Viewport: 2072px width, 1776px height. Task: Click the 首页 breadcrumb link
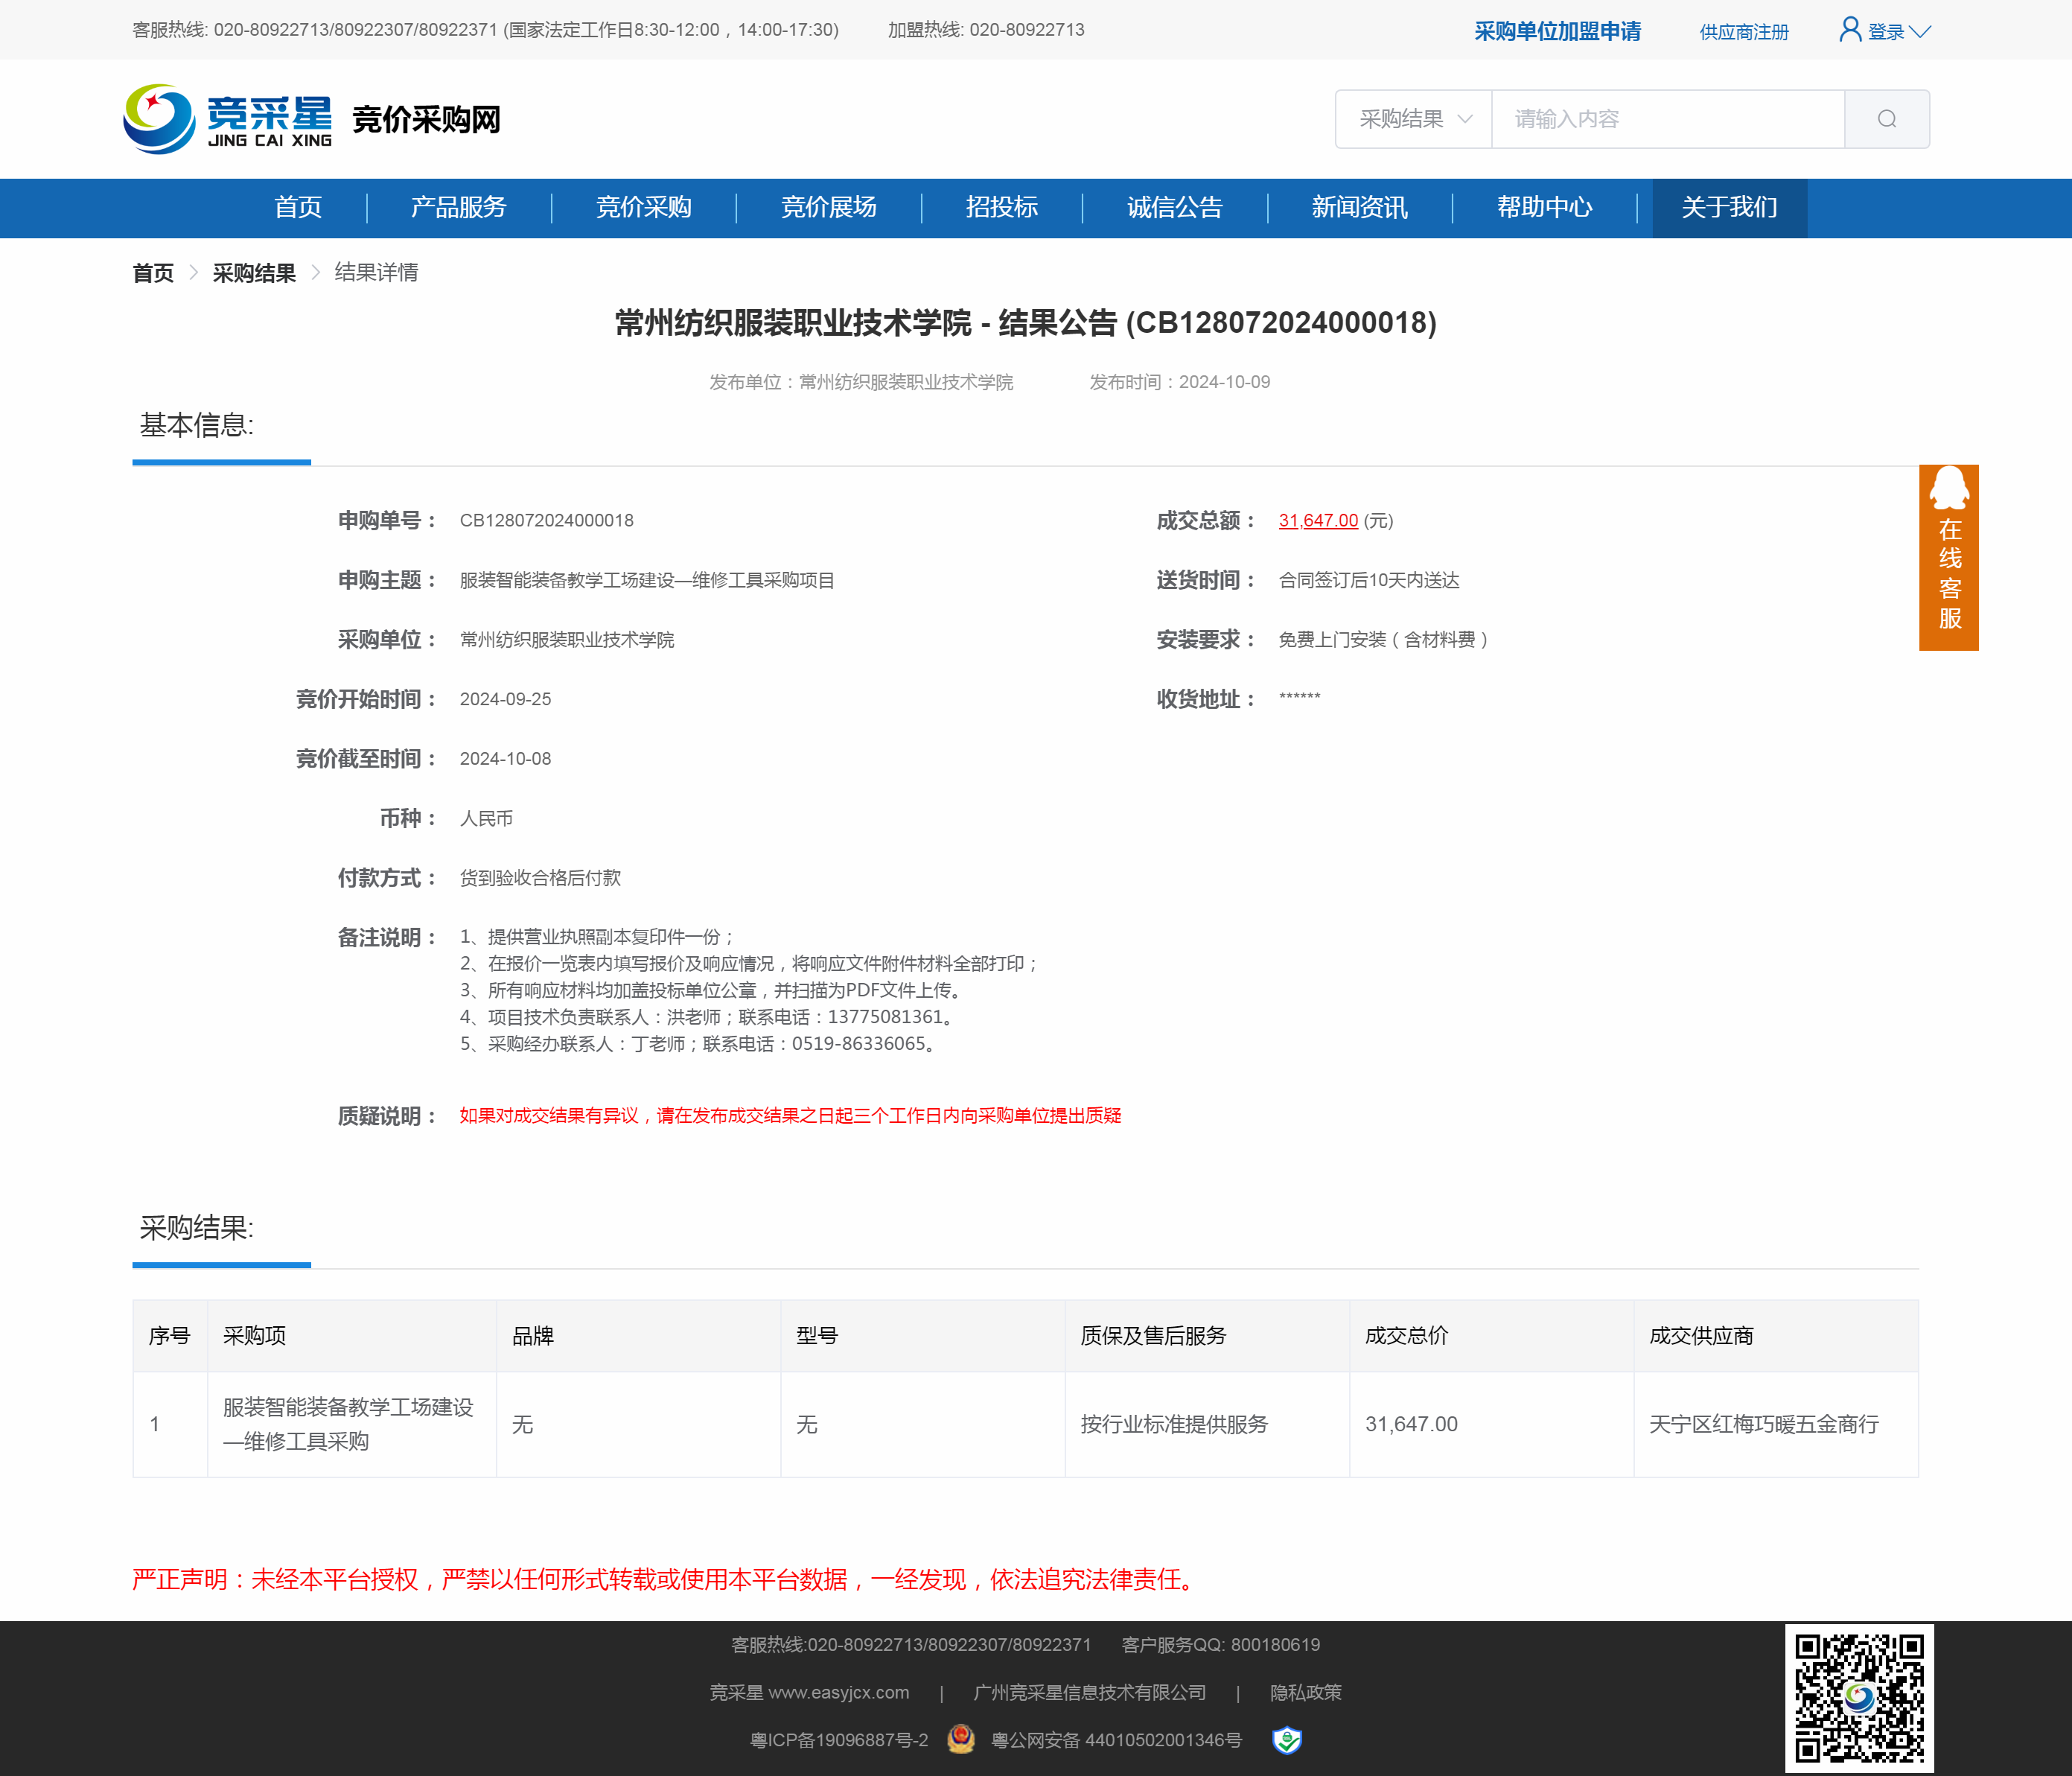pyautogui.click(x=153, y=273)
